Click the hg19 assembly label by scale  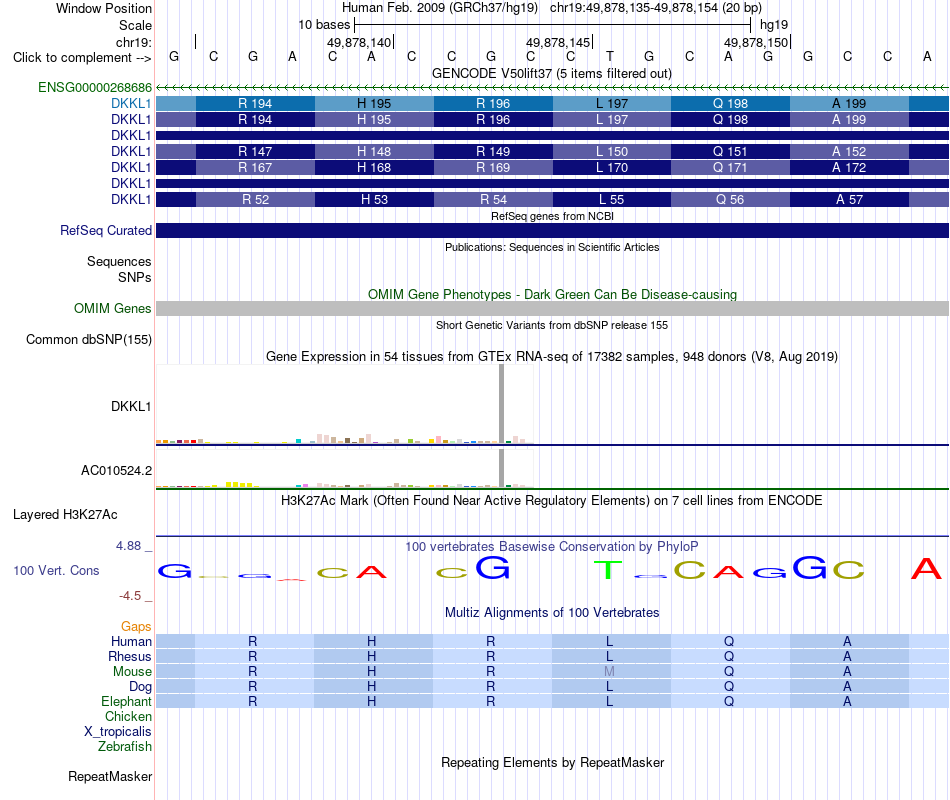[x=774, y=25]
